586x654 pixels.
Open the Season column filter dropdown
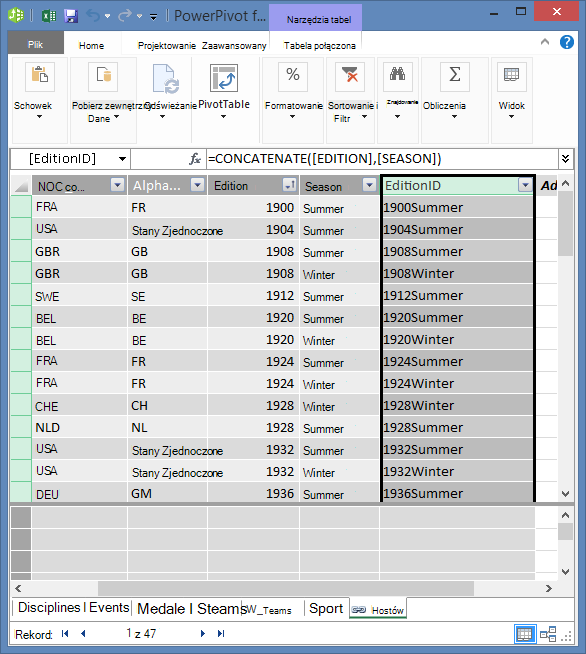(369, 185)
